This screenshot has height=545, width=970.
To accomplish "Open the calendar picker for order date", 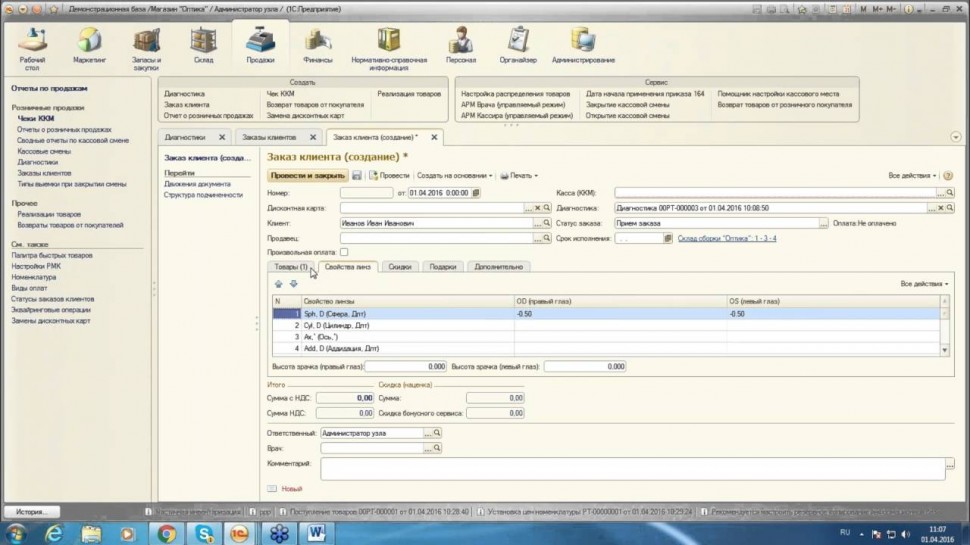I will coord(476,192).
